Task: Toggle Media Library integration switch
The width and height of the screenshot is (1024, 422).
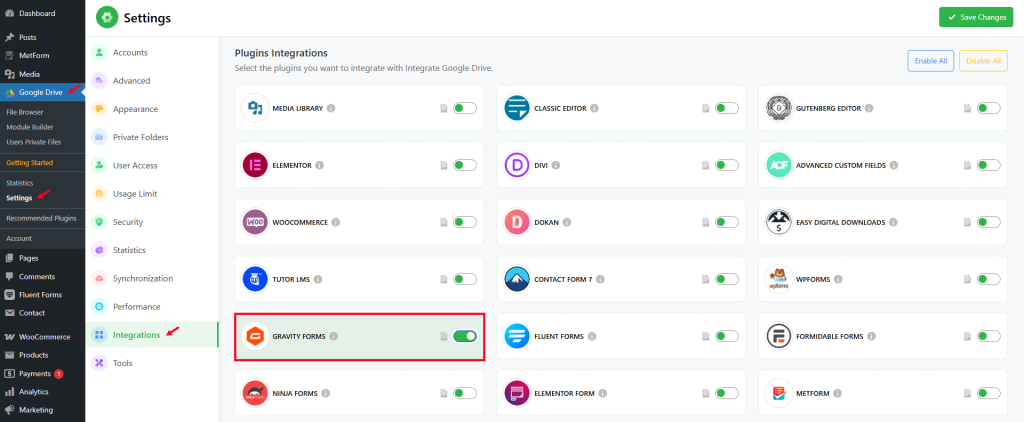Action: 465,108
